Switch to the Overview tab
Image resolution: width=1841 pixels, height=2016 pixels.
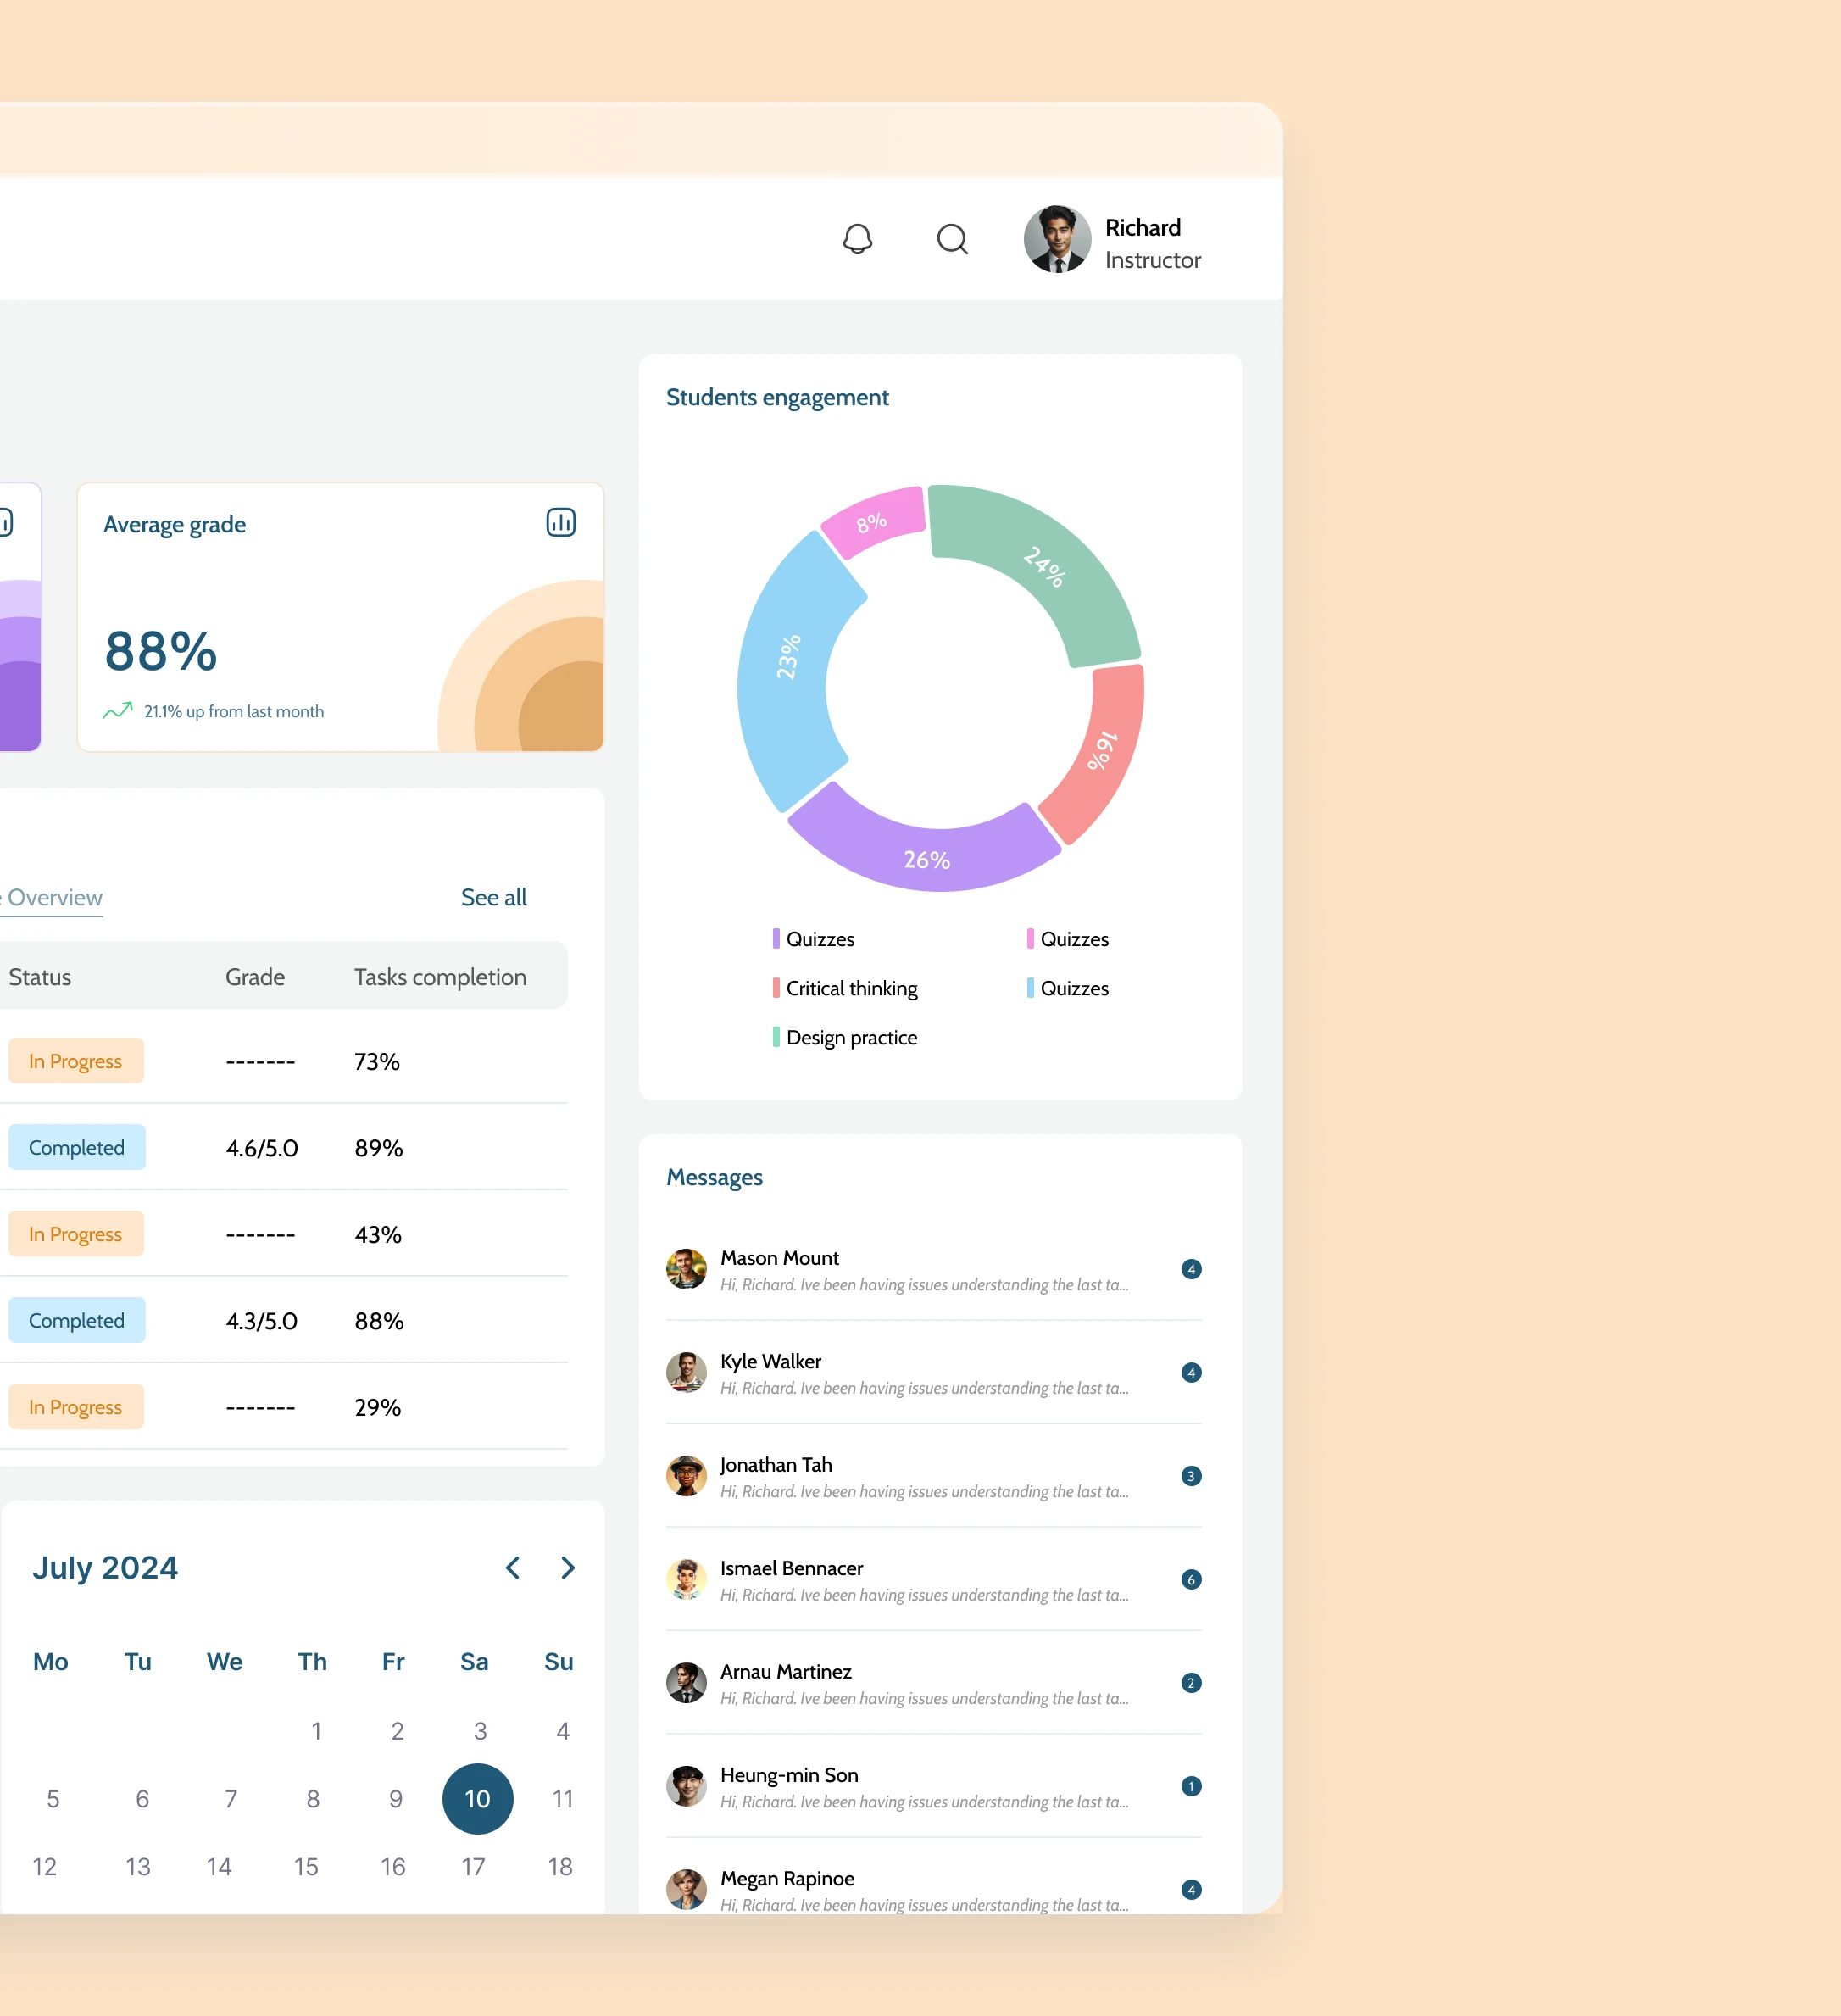(x=55, y=897)
